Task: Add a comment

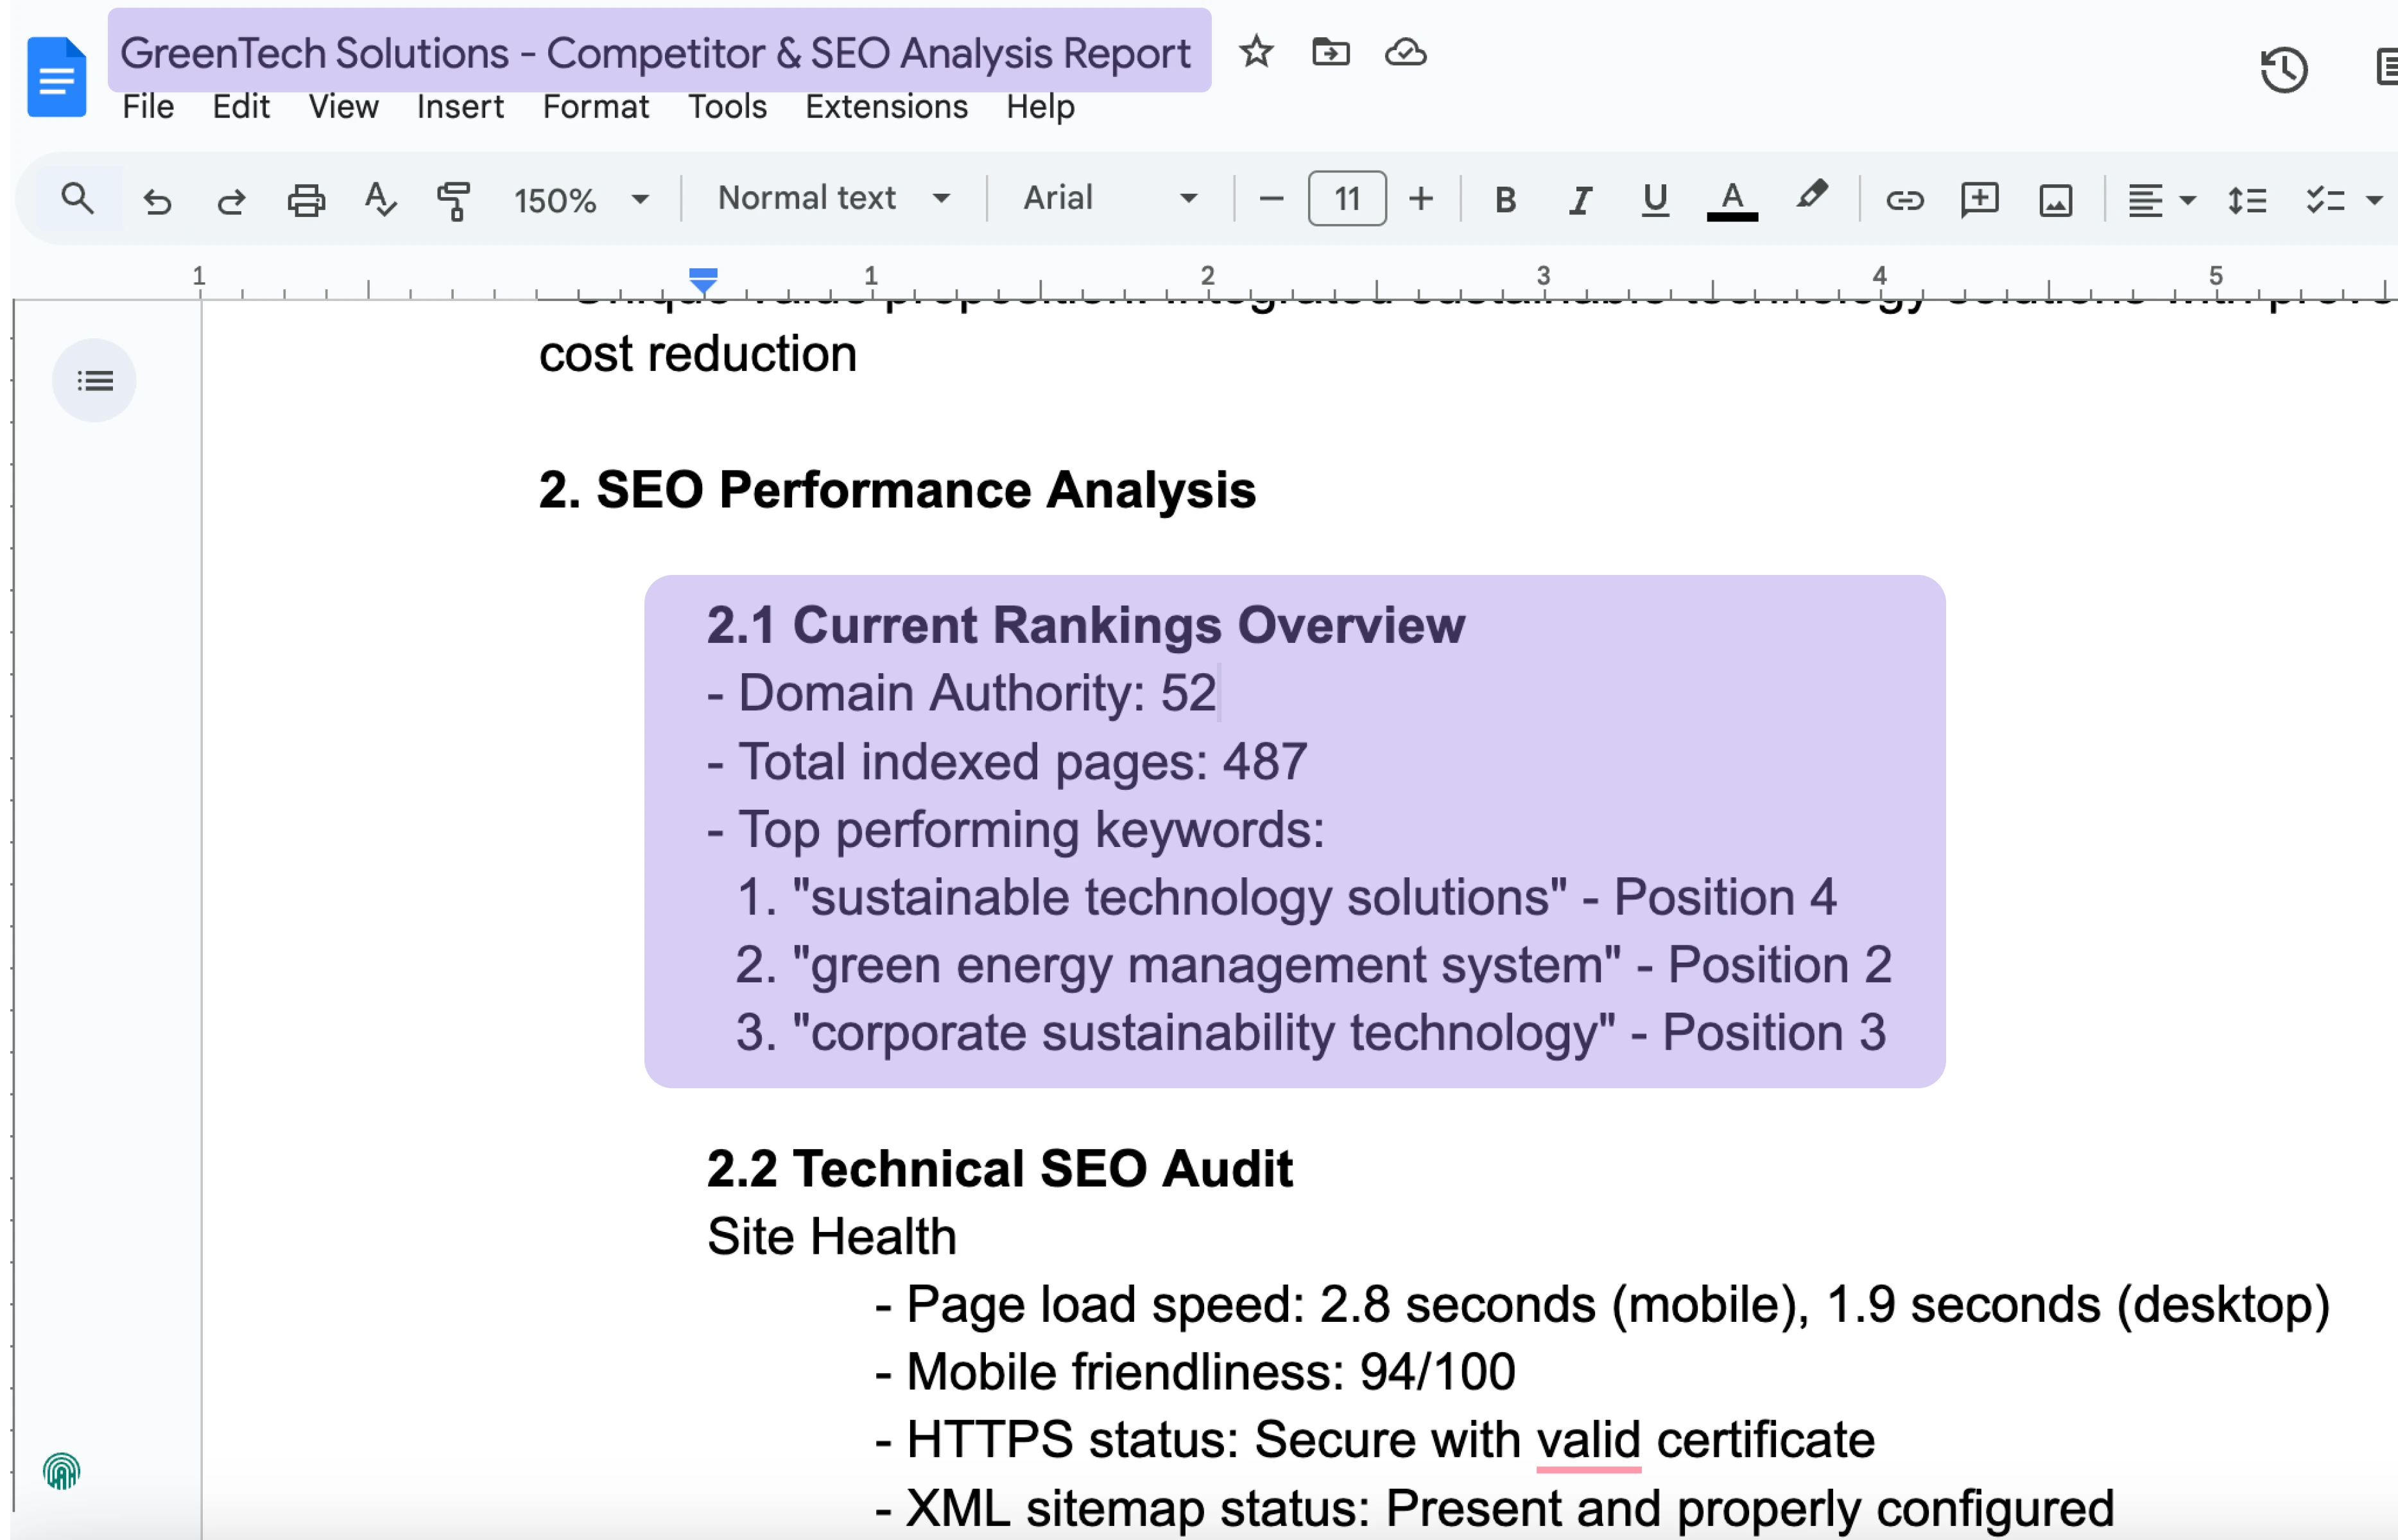Action: click(x=1980, y=200)
